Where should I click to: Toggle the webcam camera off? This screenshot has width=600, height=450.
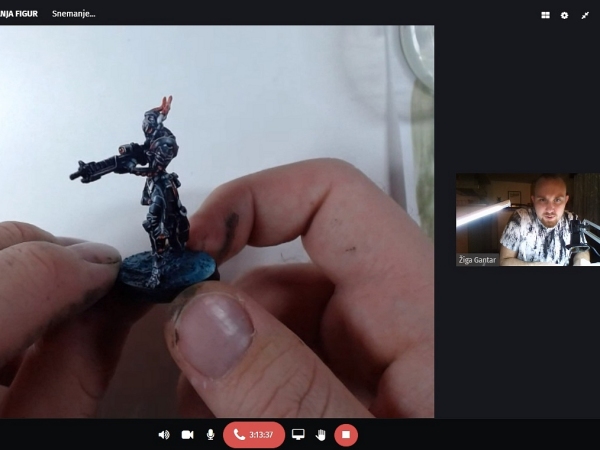187,434
